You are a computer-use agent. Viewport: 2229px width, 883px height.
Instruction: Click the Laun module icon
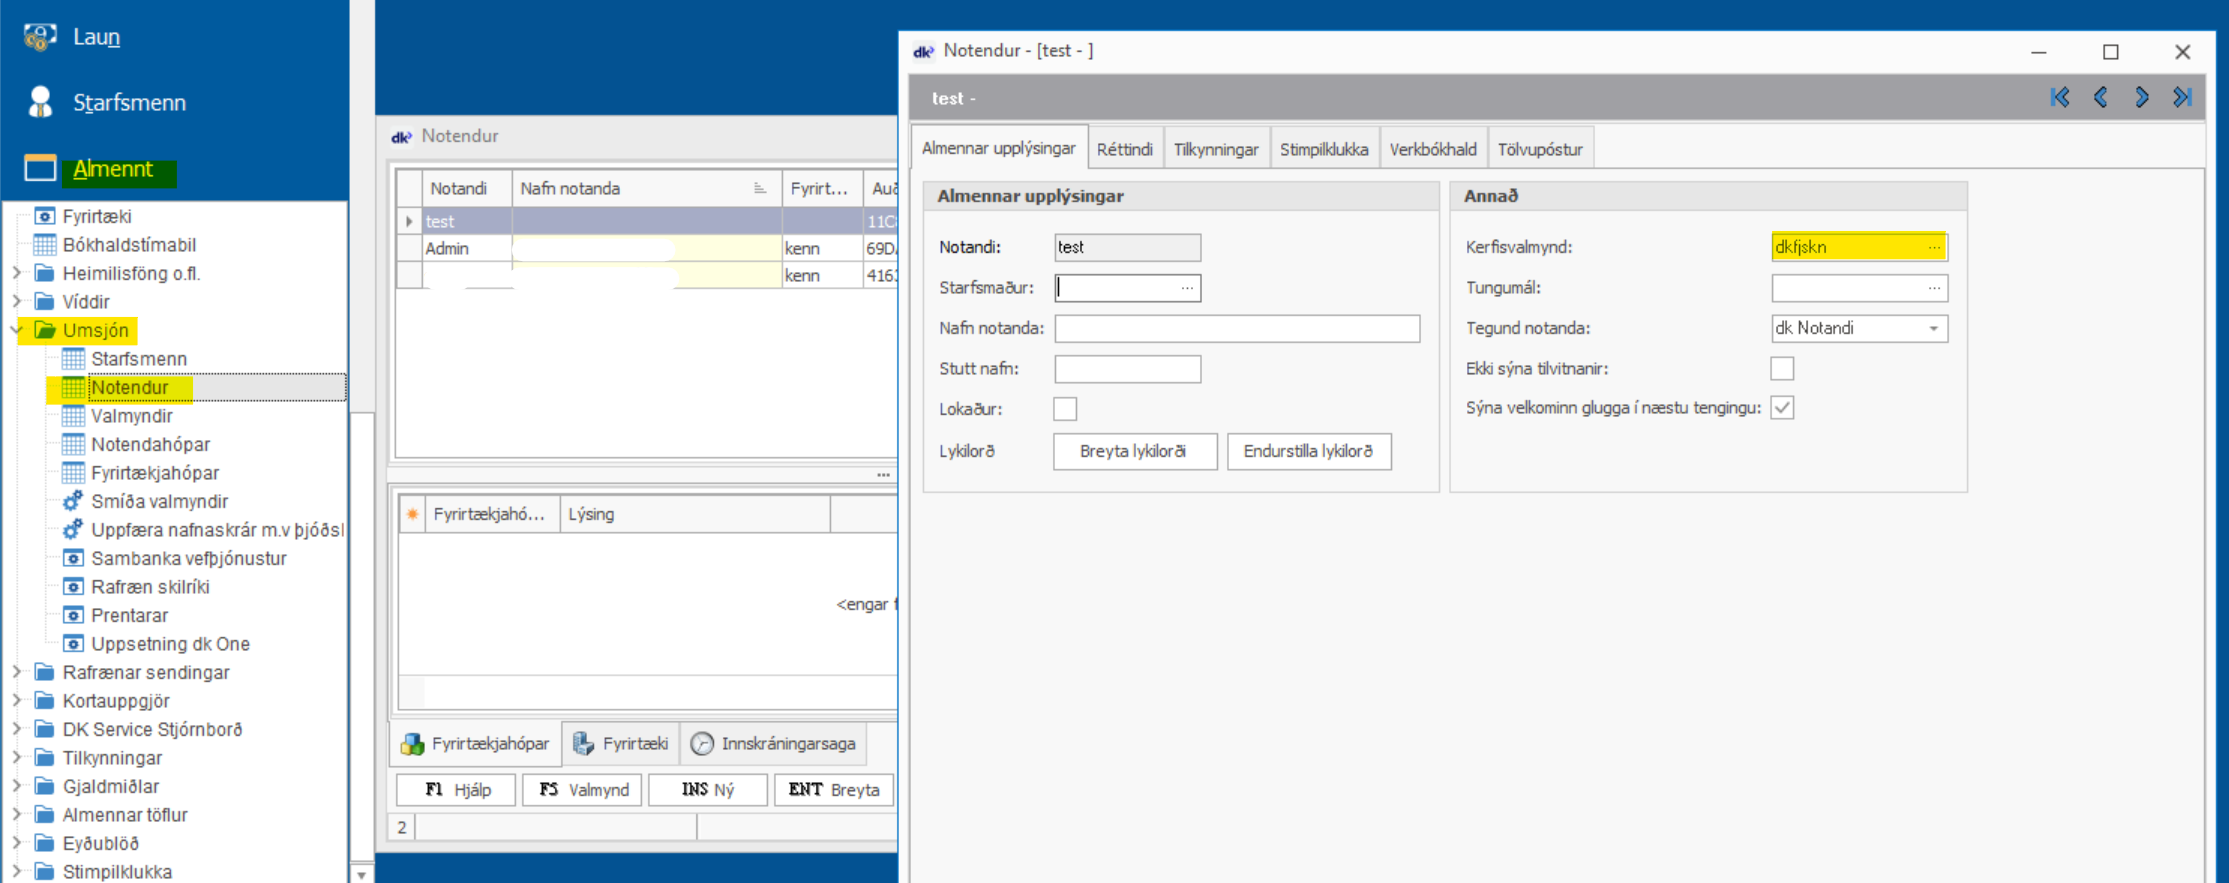click(40, 37)
